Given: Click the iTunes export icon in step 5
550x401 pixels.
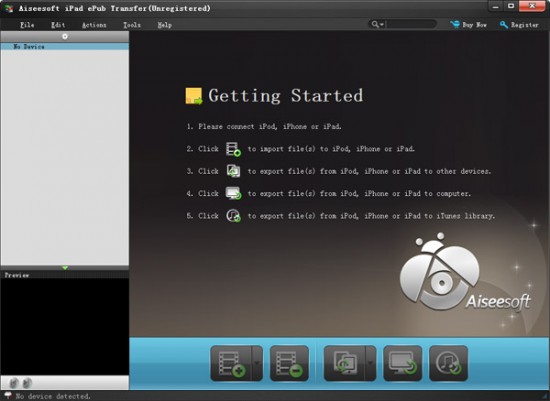Looking at the screenshot, I should tap(233, 215).
